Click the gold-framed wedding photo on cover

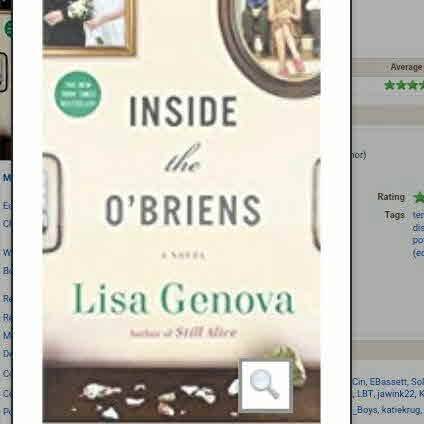(x=89, y=27)
